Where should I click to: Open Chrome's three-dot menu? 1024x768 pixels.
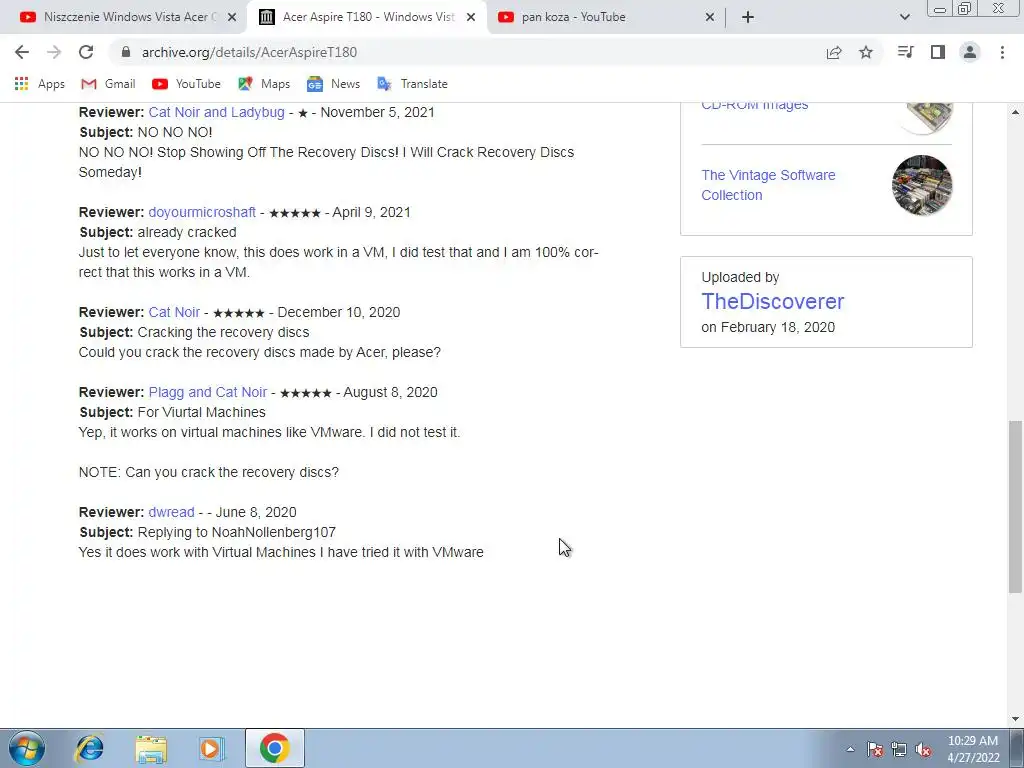click(x=1002, y=52)
